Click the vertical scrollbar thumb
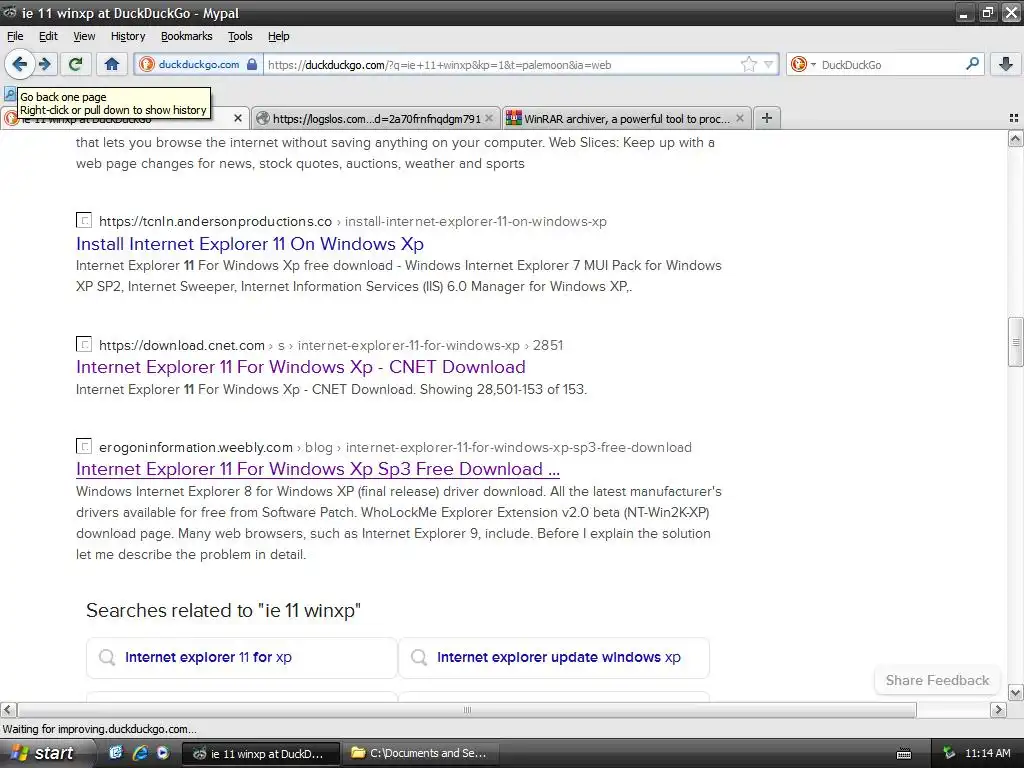Image resolution: width=1024 pixels, height=768 pixels. click(1015, 342)
